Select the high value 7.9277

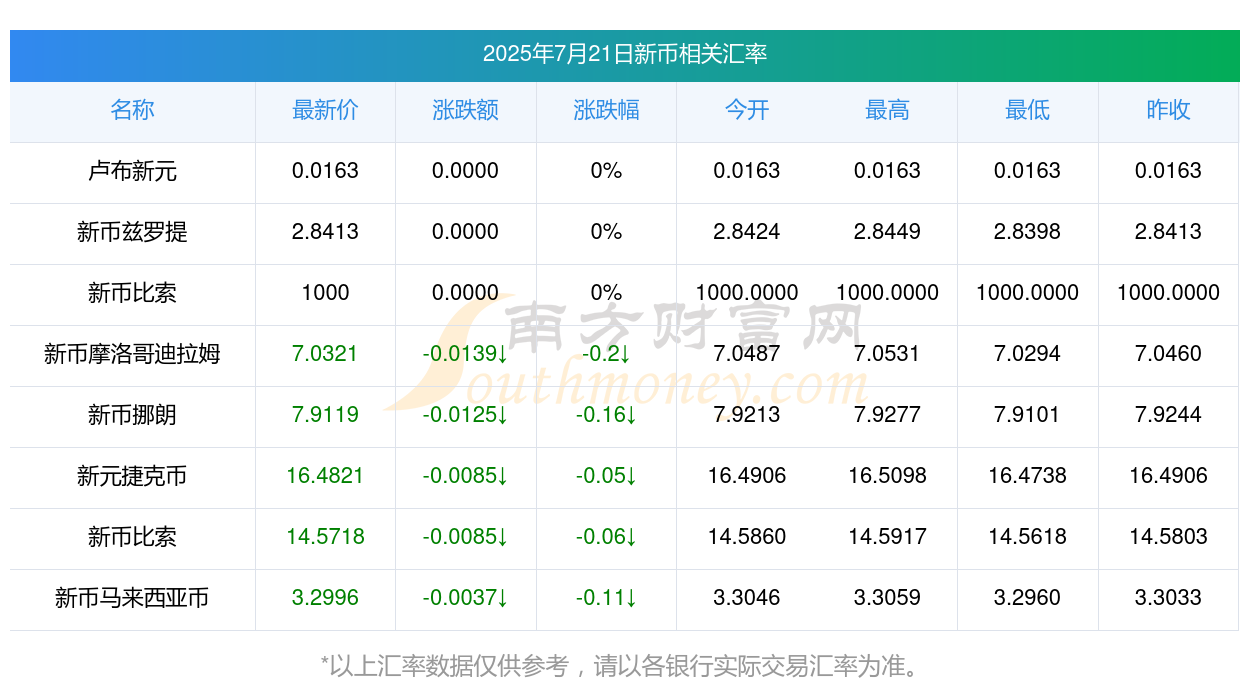(887, 415)
